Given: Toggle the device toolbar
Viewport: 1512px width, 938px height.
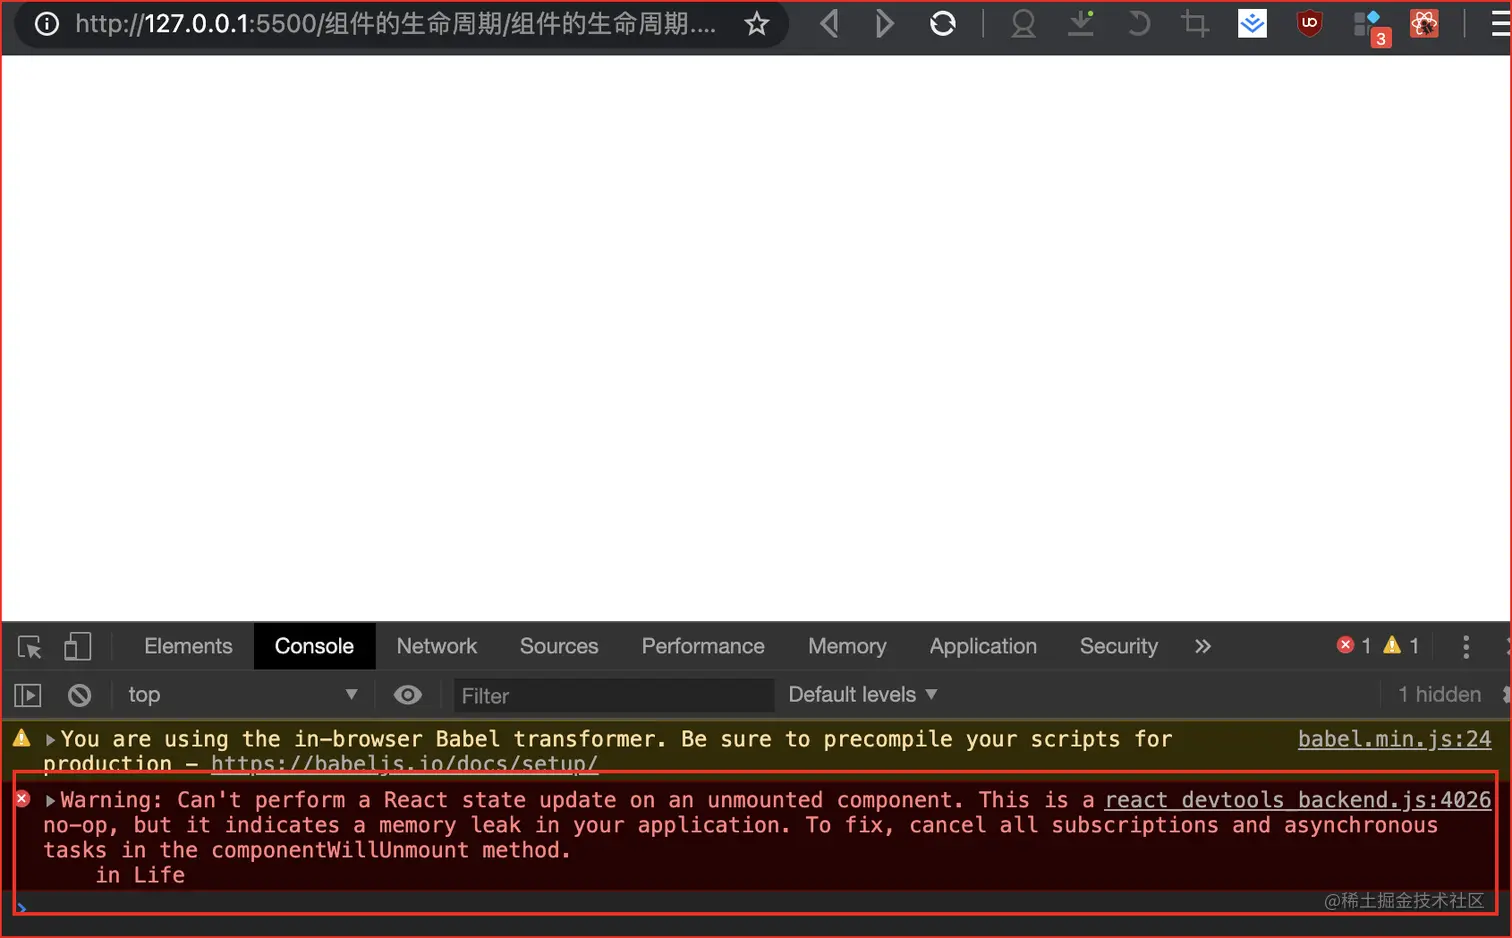Looking at the screenshot, I should [77, 647].
